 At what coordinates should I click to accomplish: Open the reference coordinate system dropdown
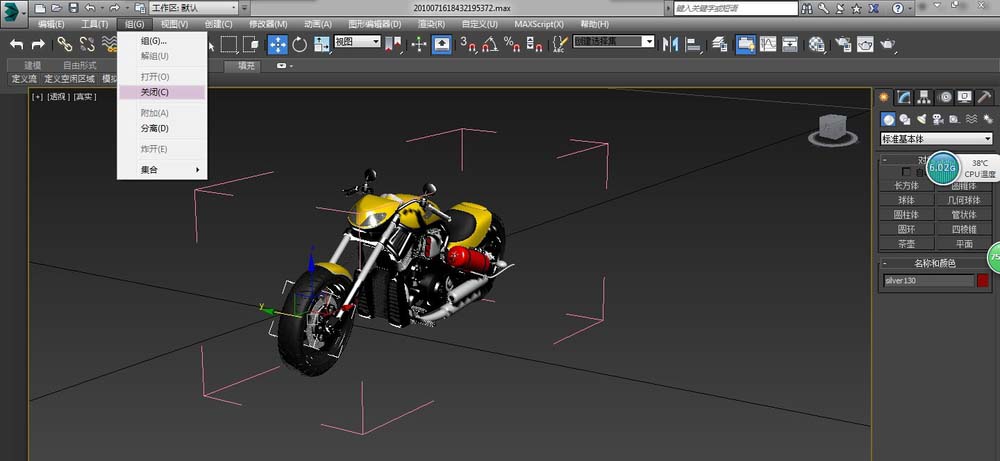click(x=358, y=43)
